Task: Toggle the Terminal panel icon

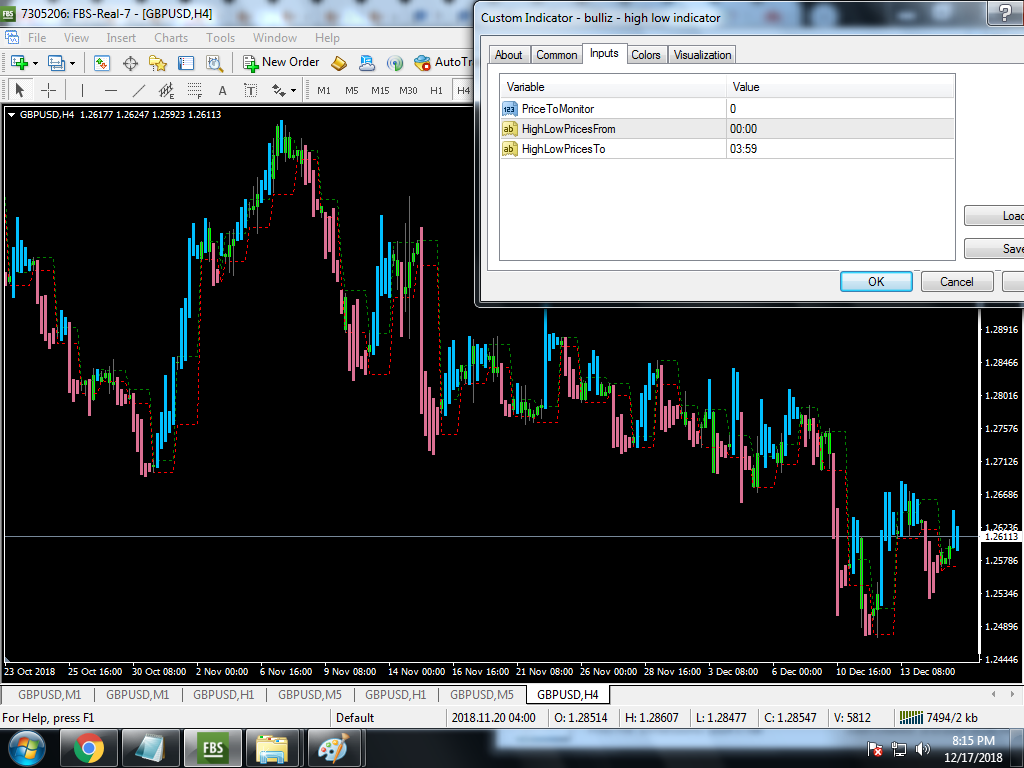Action: pyautogui.click(x=186, y=63)
